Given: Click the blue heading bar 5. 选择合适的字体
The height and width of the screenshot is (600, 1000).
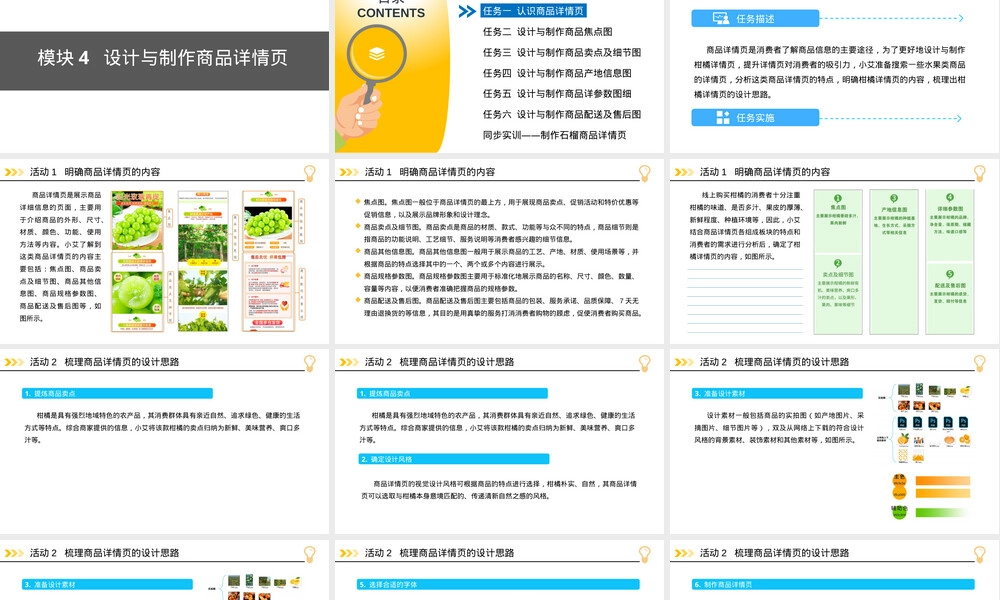Looking at the screenshot, I should [498, 584].
